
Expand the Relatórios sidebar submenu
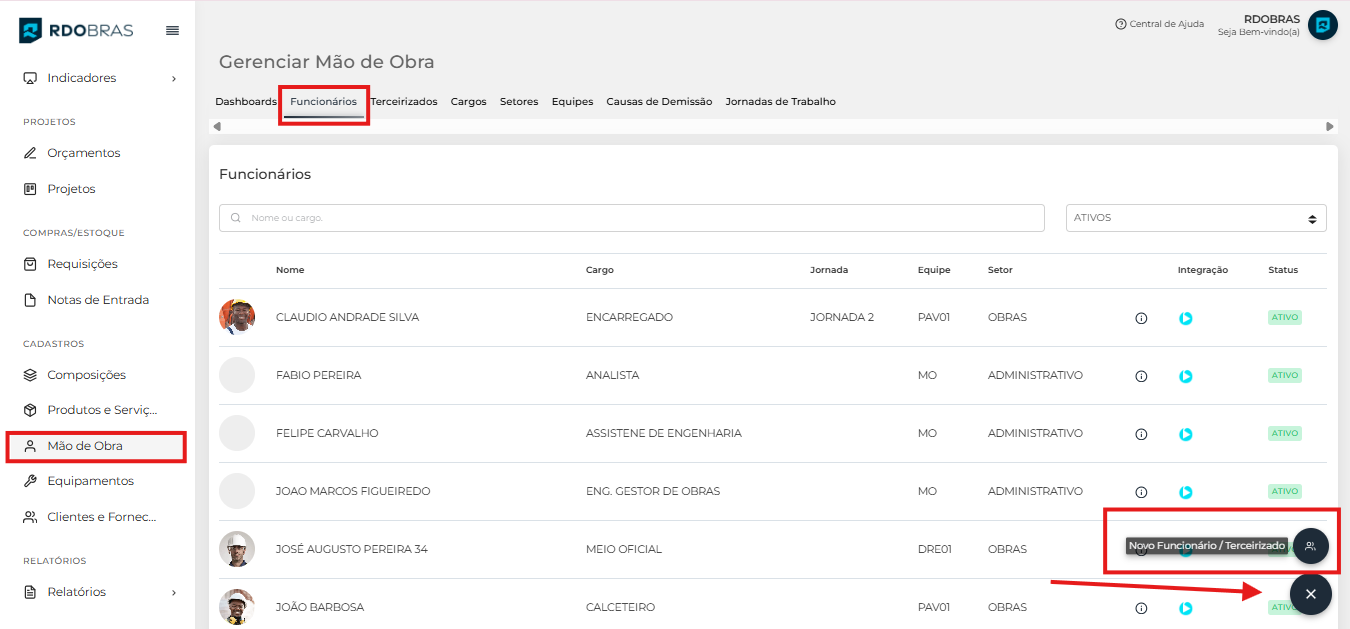pos(100,592)
